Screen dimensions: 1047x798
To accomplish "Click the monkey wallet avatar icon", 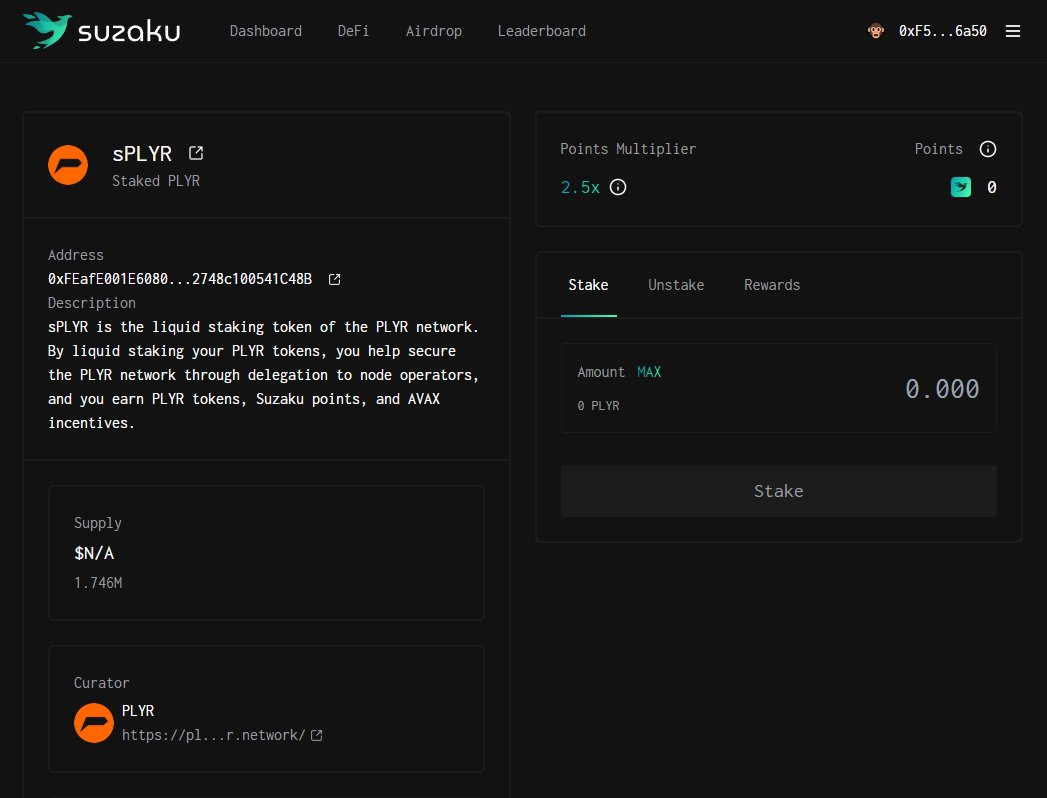I will (875, 31).
